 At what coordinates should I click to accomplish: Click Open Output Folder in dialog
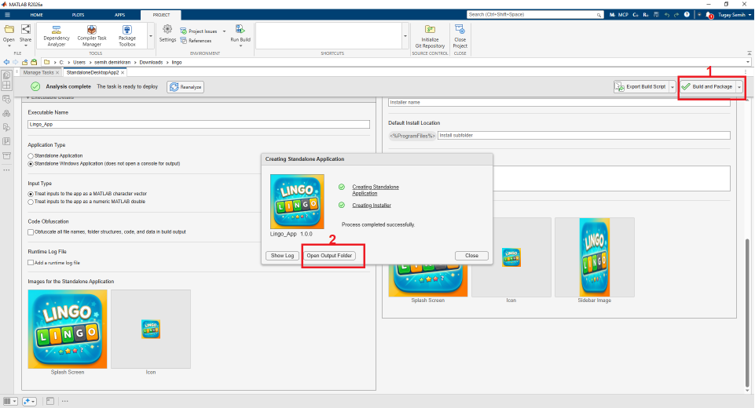pos(329,256)
